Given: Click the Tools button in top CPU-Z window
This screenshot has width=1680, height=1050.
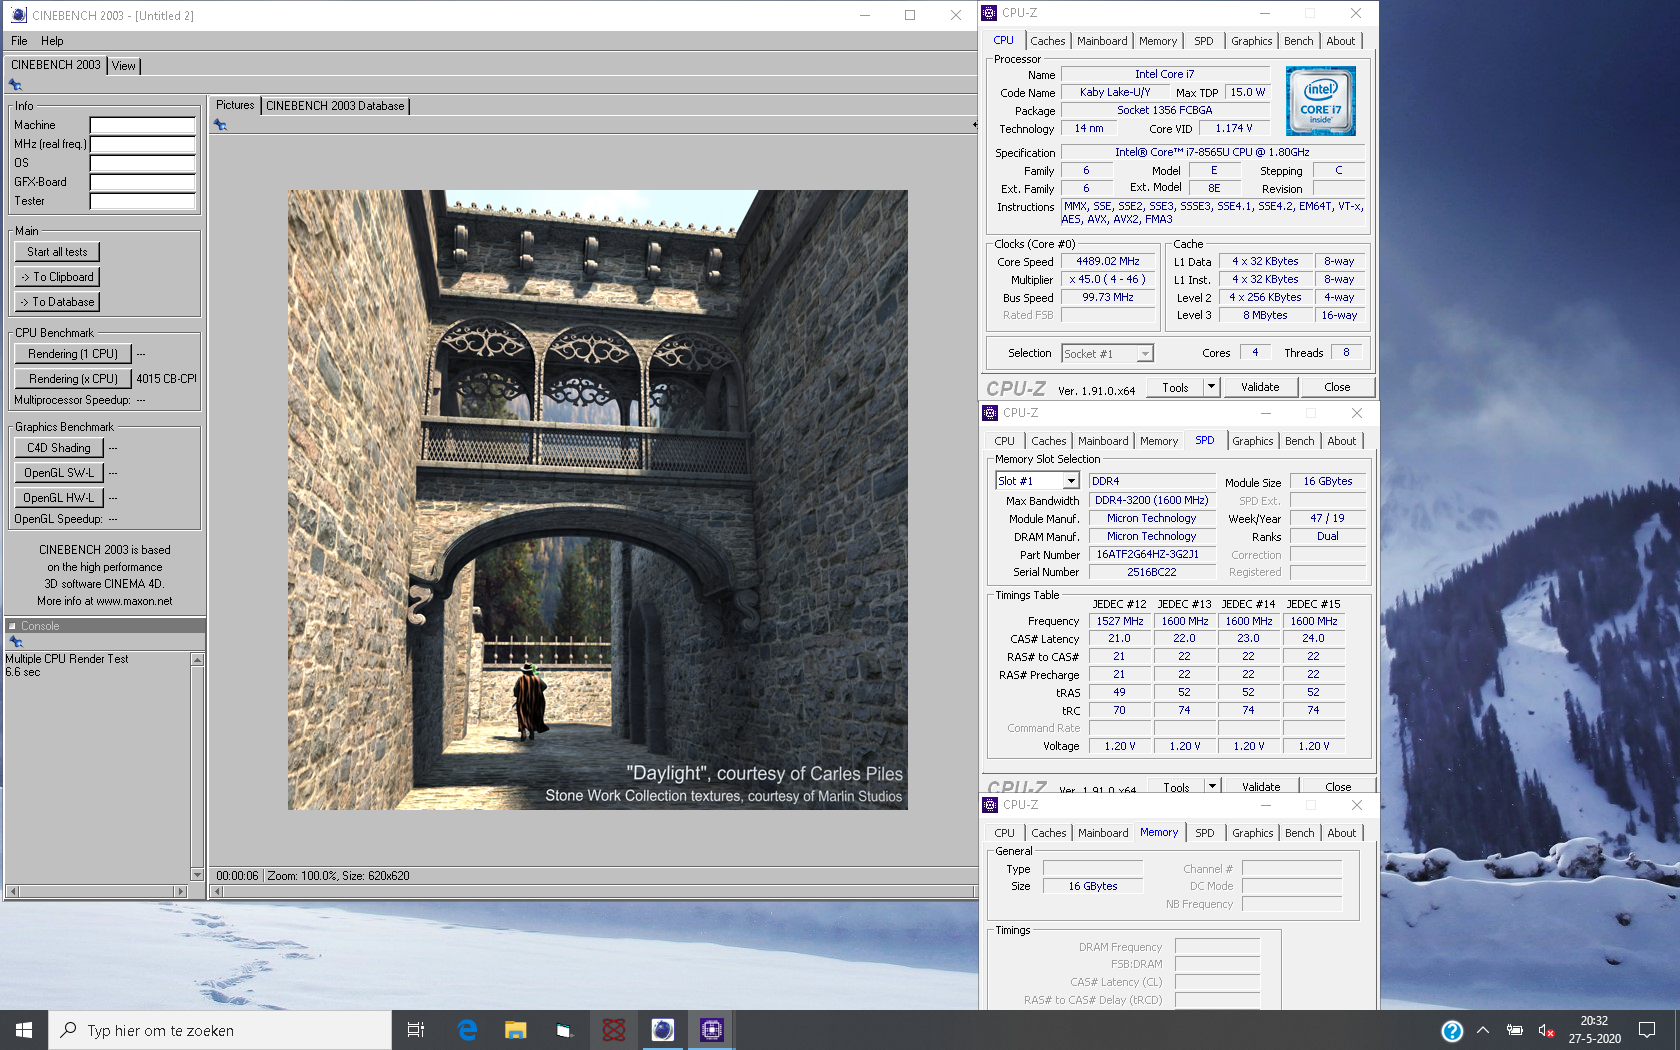Looking at the screenshot, I should tap(1176, 387).
